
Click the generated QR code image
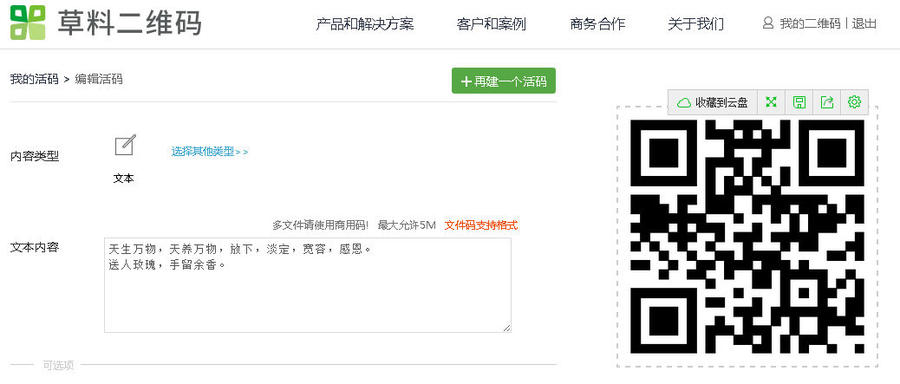coord(747,236)
